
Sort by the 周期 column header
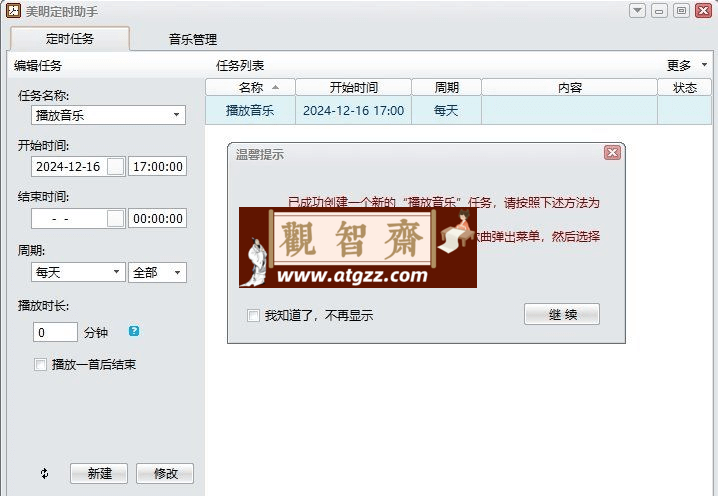point(446,87)
